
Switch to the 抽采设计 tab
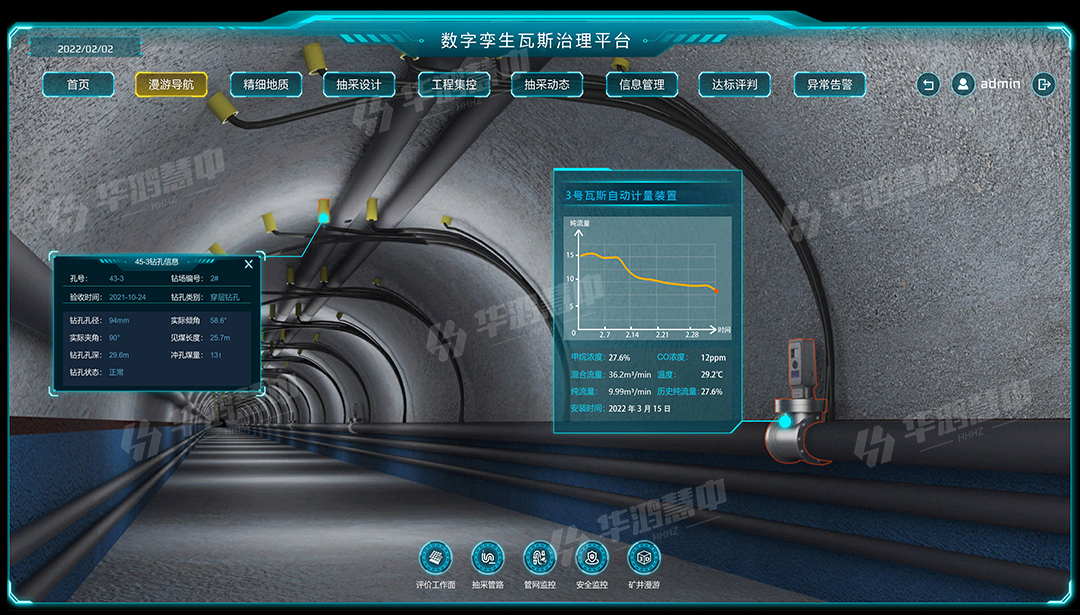click(359, 85)
